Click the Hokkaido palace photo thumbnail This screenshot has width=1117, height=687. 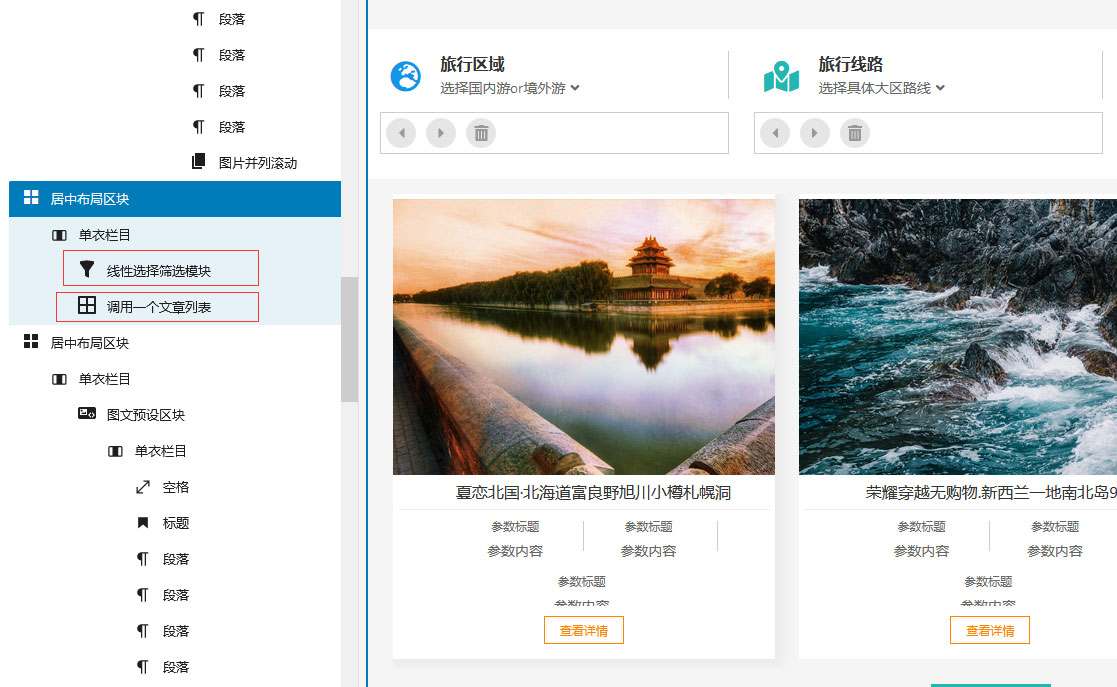584,336
